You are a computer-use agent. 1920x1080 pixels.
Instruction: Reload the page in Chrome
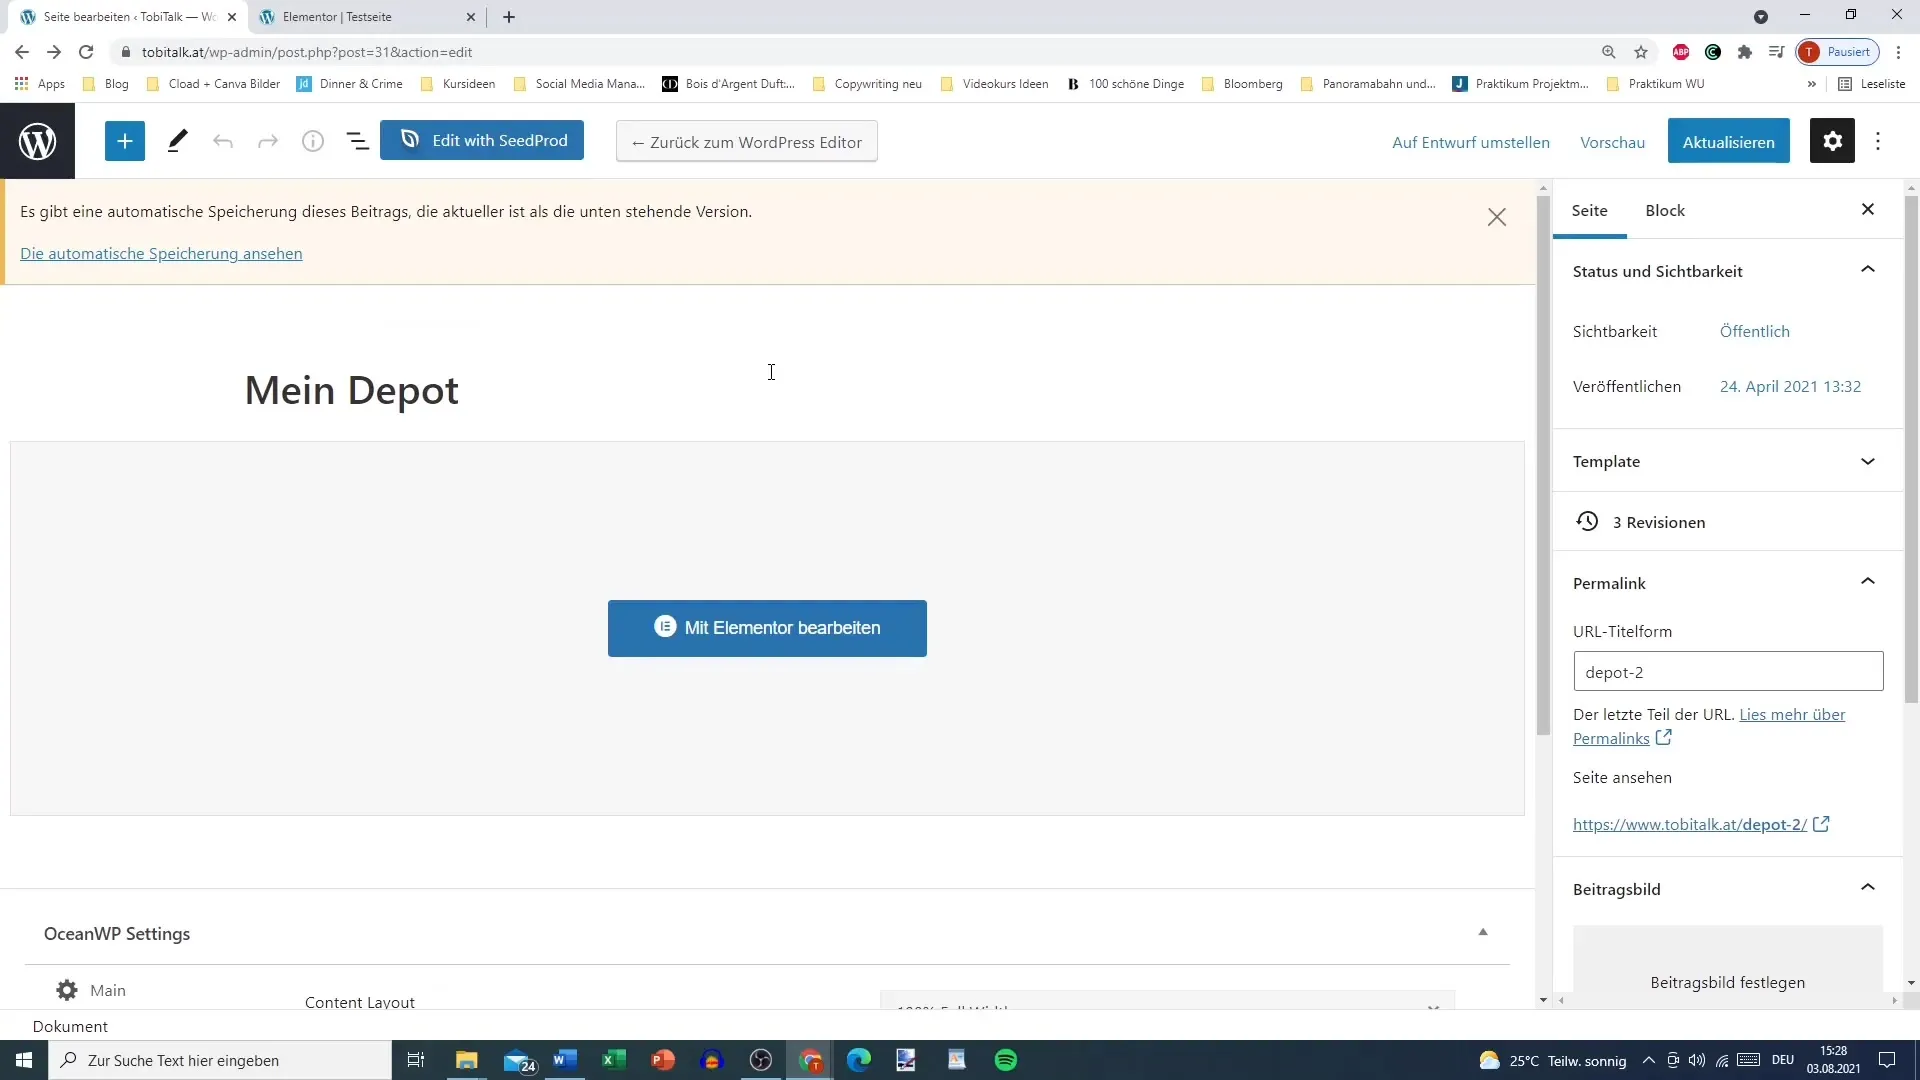[87, 52]
